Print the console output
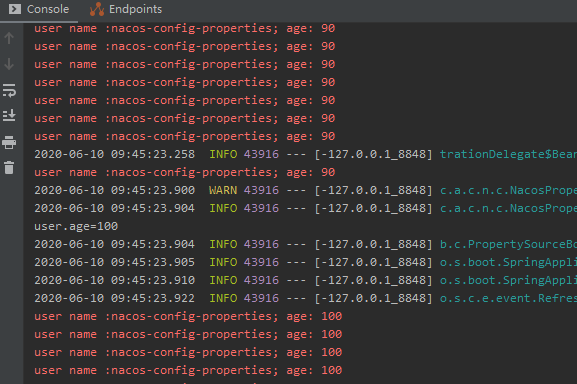577x384 pixels. coord(9,142)
